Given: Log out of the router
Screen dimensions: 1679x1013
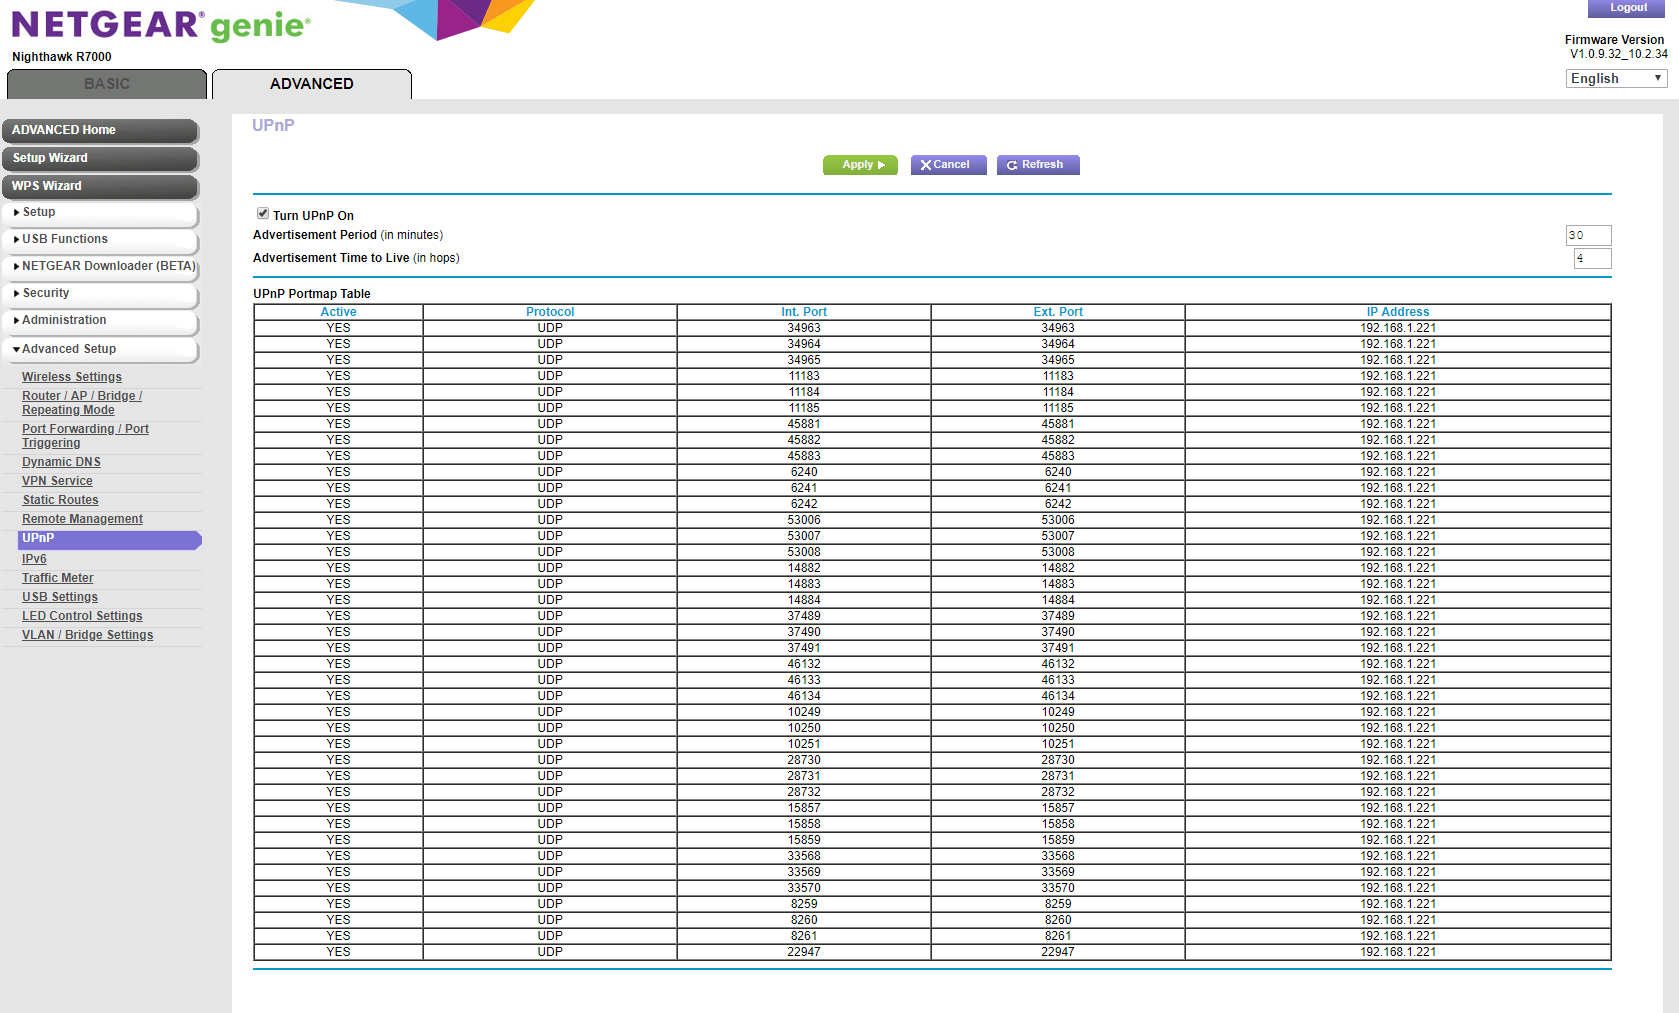Looking at the screenshot, I should coord(1628,8).
